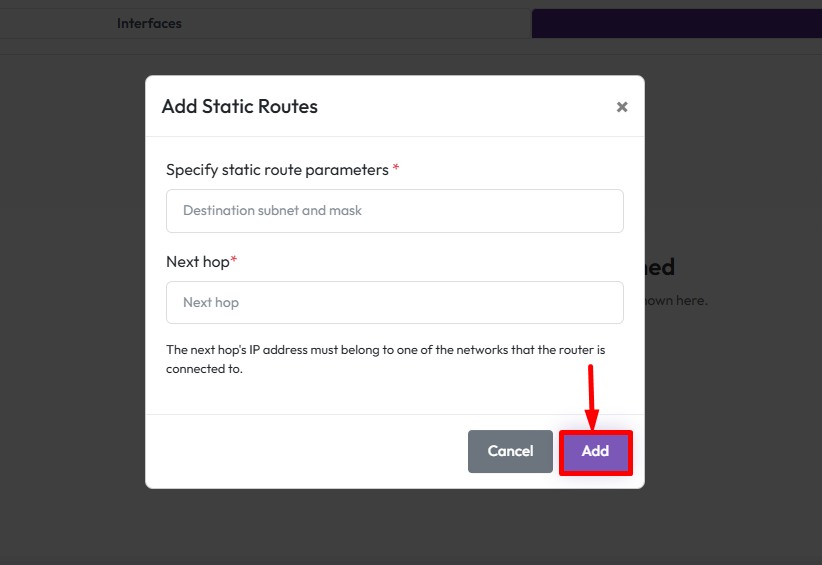The width and height of the screenshot is (822, 565).
Task: Click the next hop IP address hint text
Action: (385, 359)
